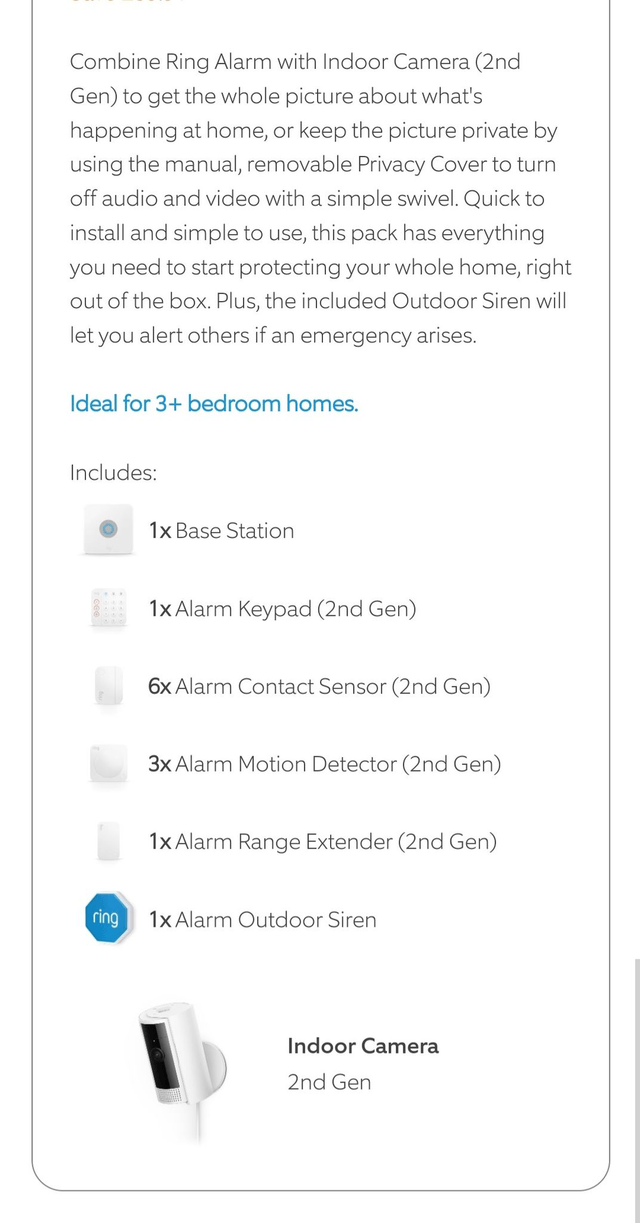The image size is (640, 1223).
Task: Select the Alarm Range Extender icon
Action: pyautogui.click(x=108, y=841)
